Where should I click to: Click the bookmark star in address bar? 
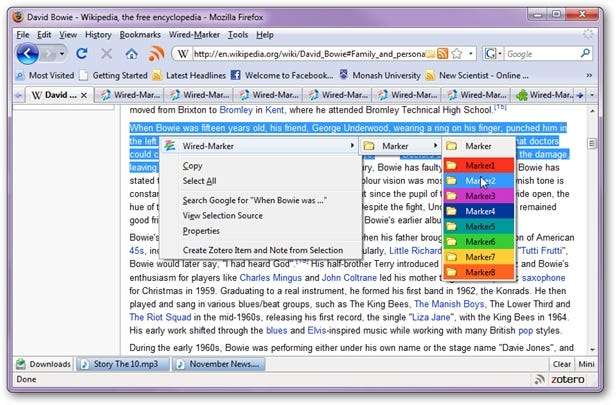456,54
